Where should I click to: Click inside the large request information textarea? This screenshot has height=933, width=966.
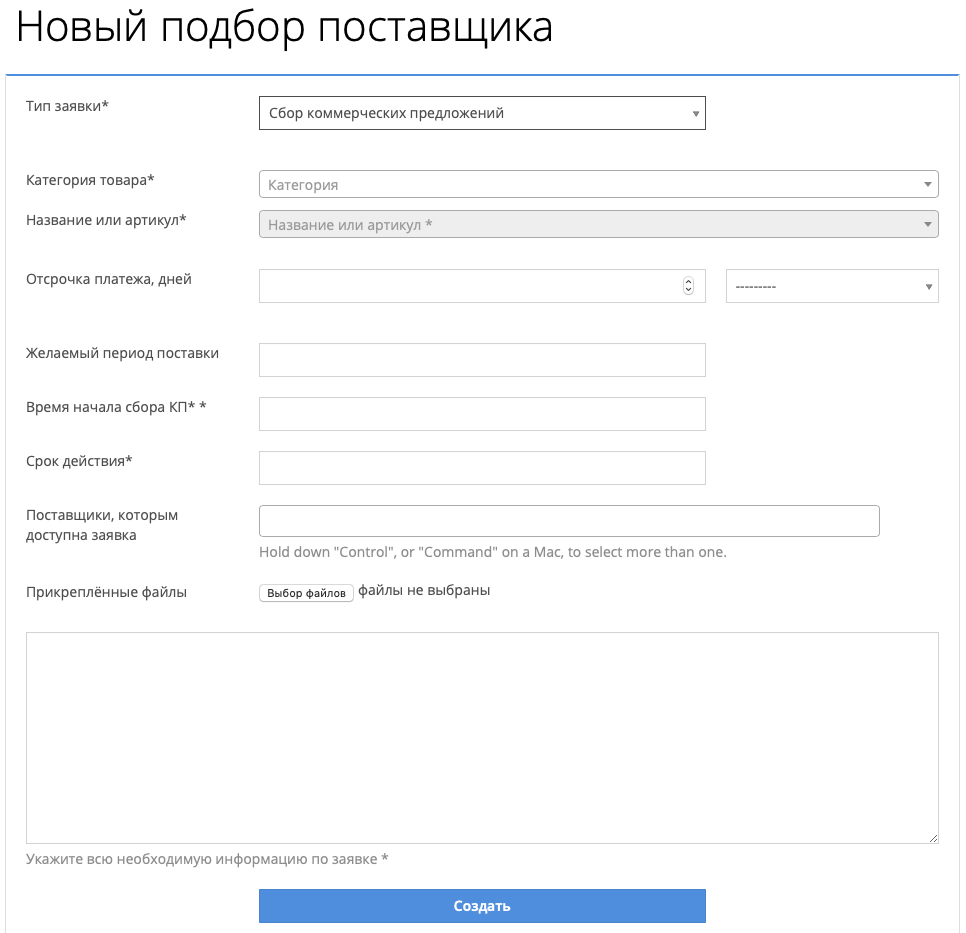481,737
